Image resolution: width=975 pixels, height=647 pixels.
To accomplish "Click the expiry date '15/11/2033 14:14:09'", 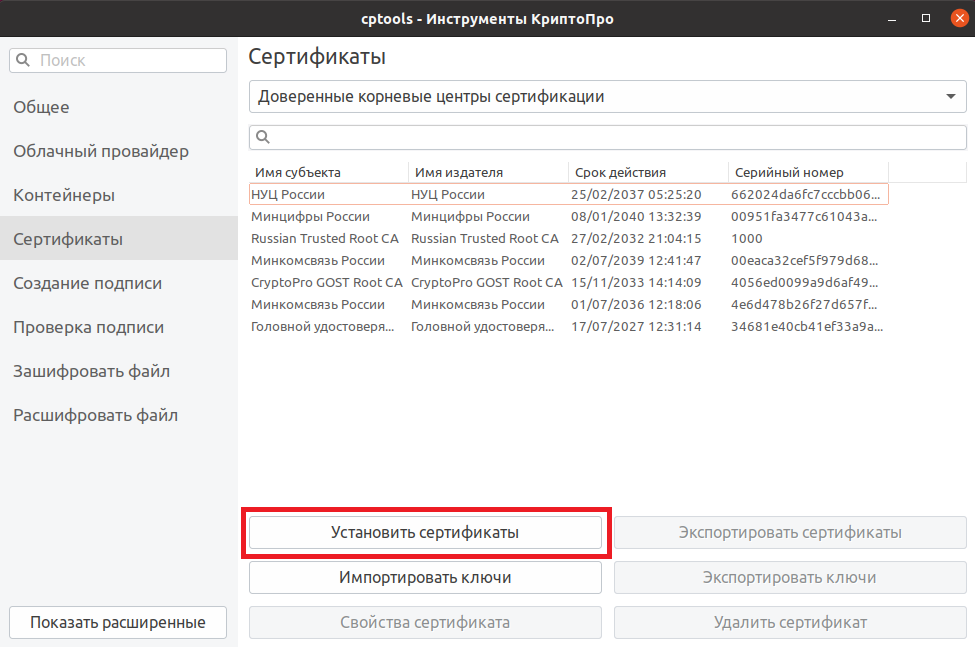I will click(636, 283).
